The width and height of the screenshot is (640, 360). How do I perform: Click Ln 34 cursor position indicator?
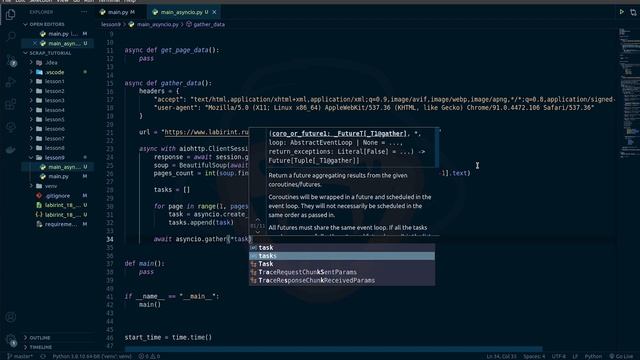[501, 356]
